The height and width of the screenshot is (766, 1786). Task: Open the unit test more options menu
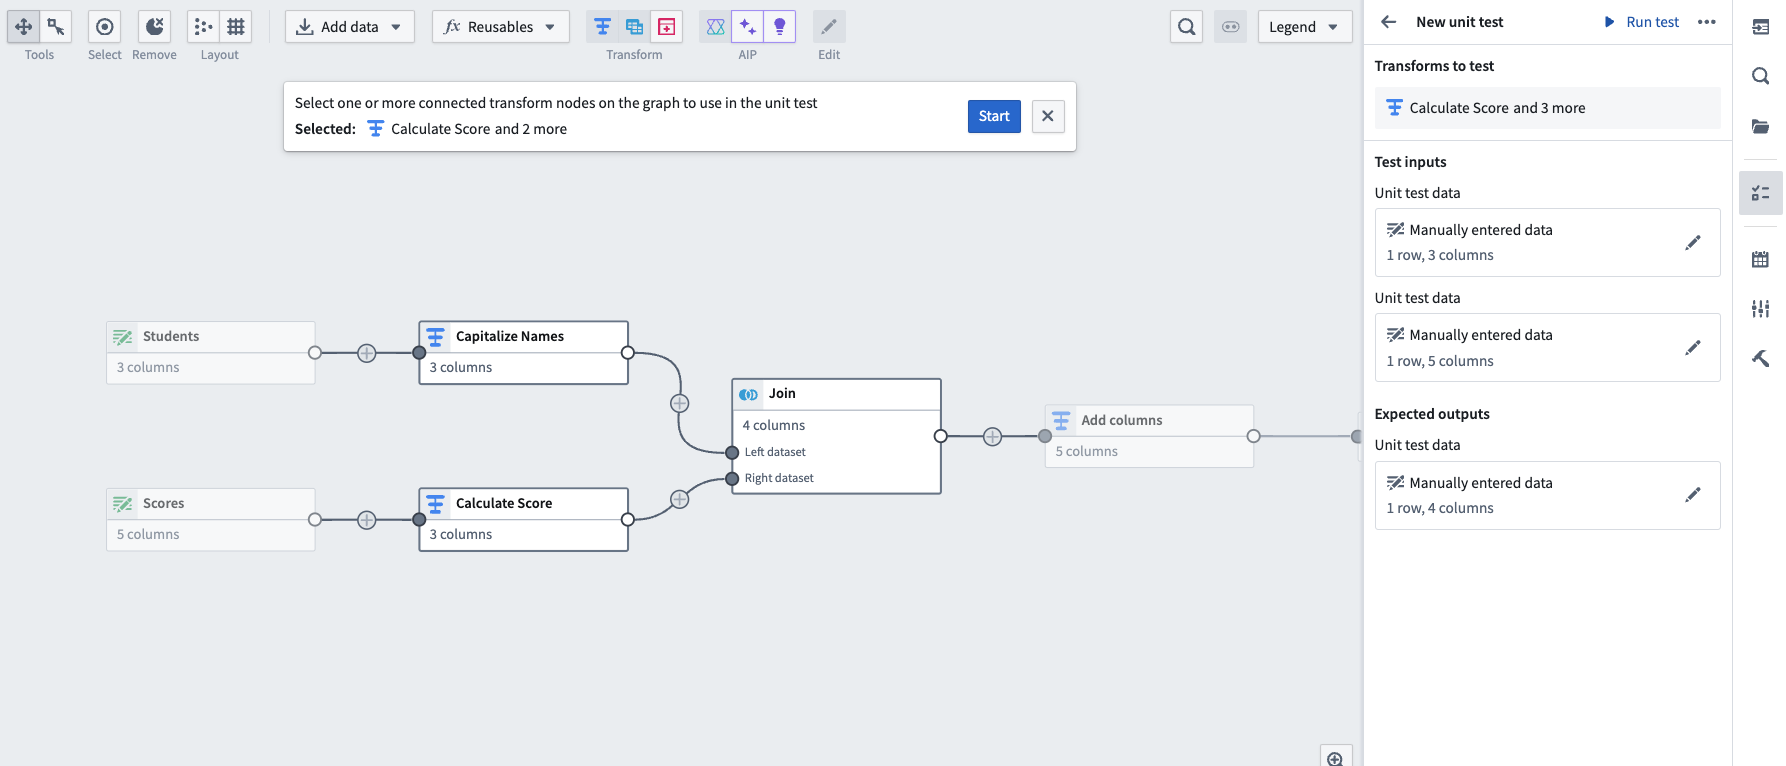[x=1707, y=21]
